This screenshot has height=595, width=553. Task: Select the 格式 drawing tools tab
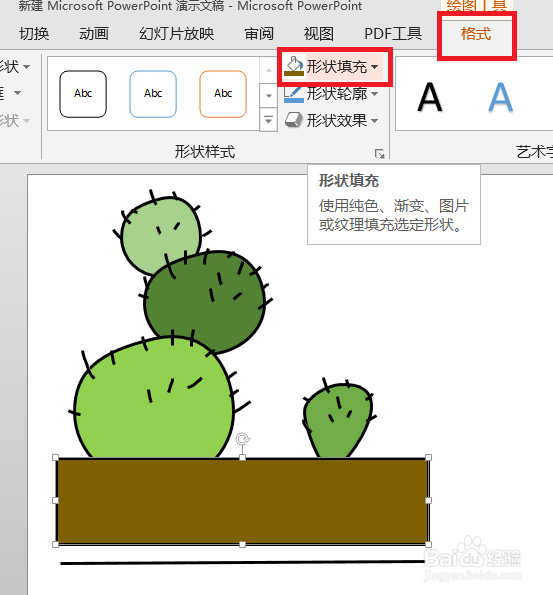[476, 34]
